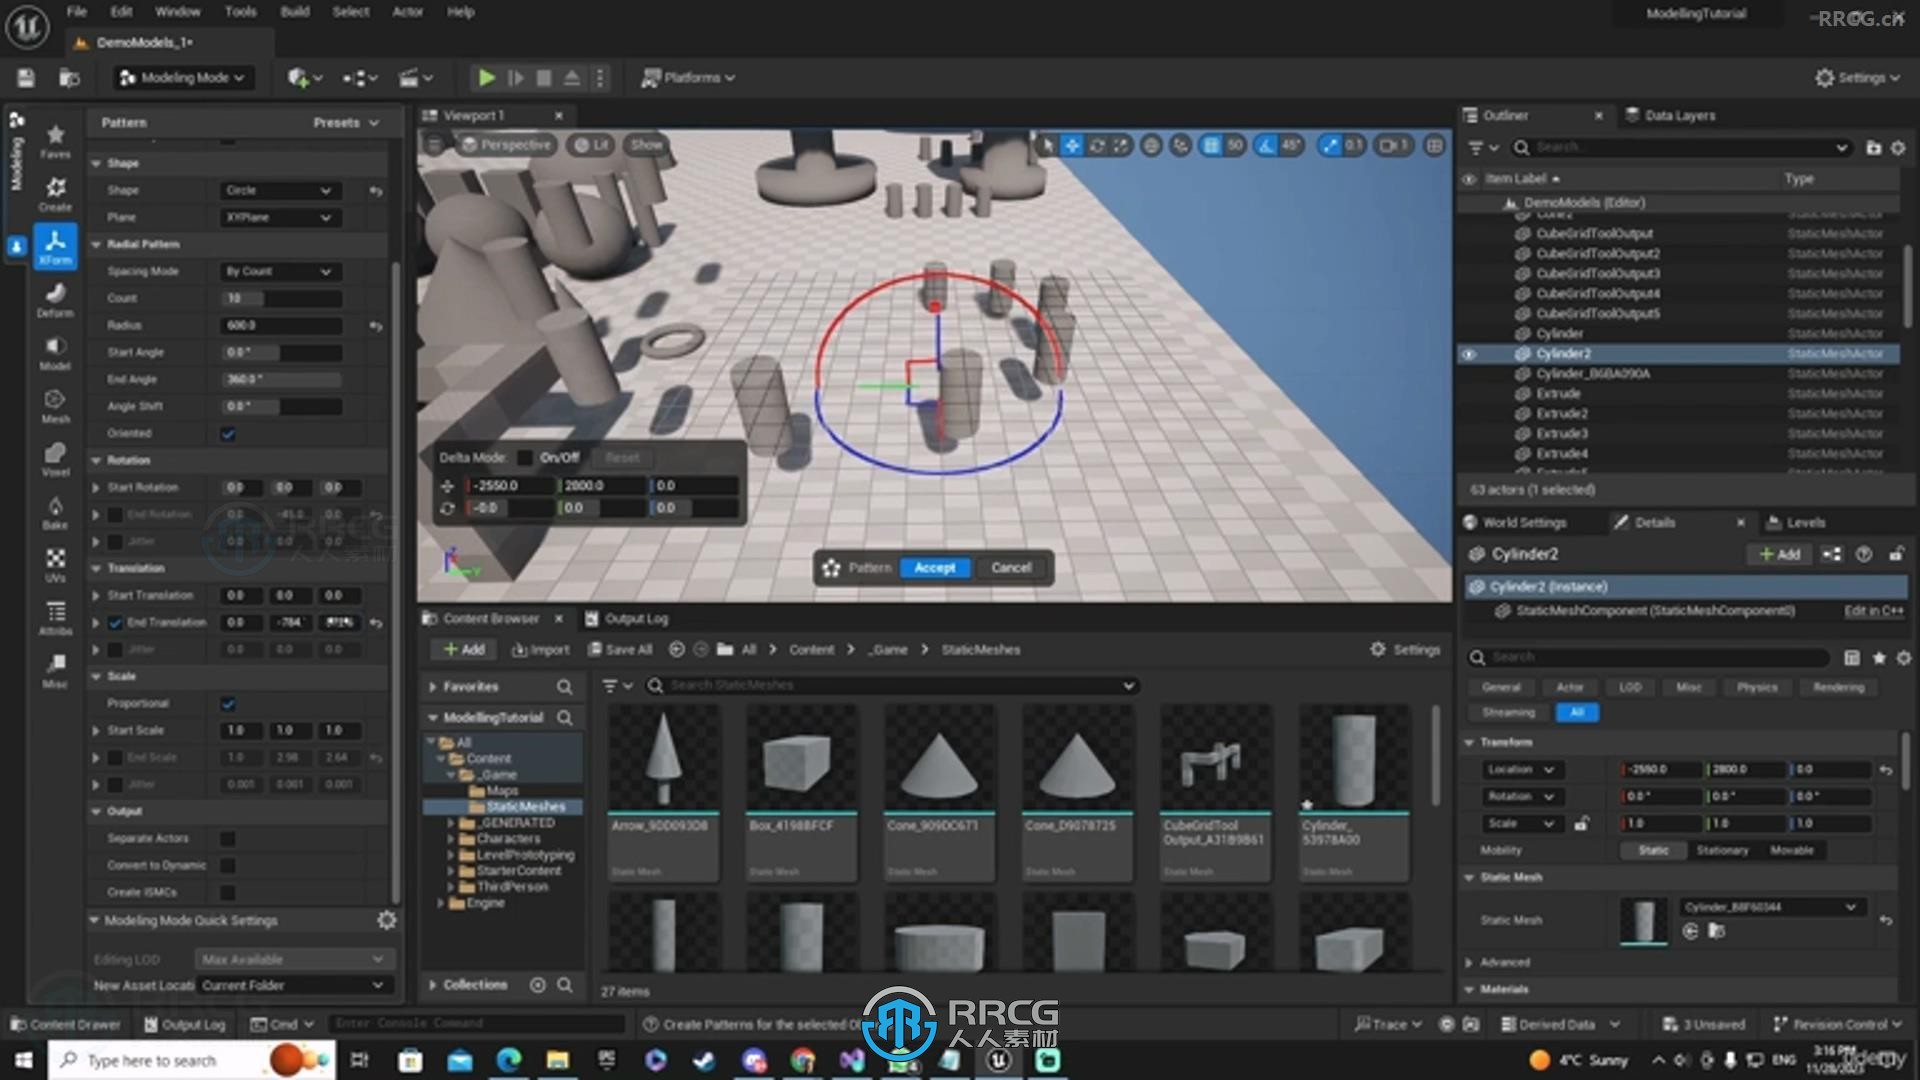Viewport: 1920px width, 1080px height.
Task: Open the Build menu
Action: (295, 12)
